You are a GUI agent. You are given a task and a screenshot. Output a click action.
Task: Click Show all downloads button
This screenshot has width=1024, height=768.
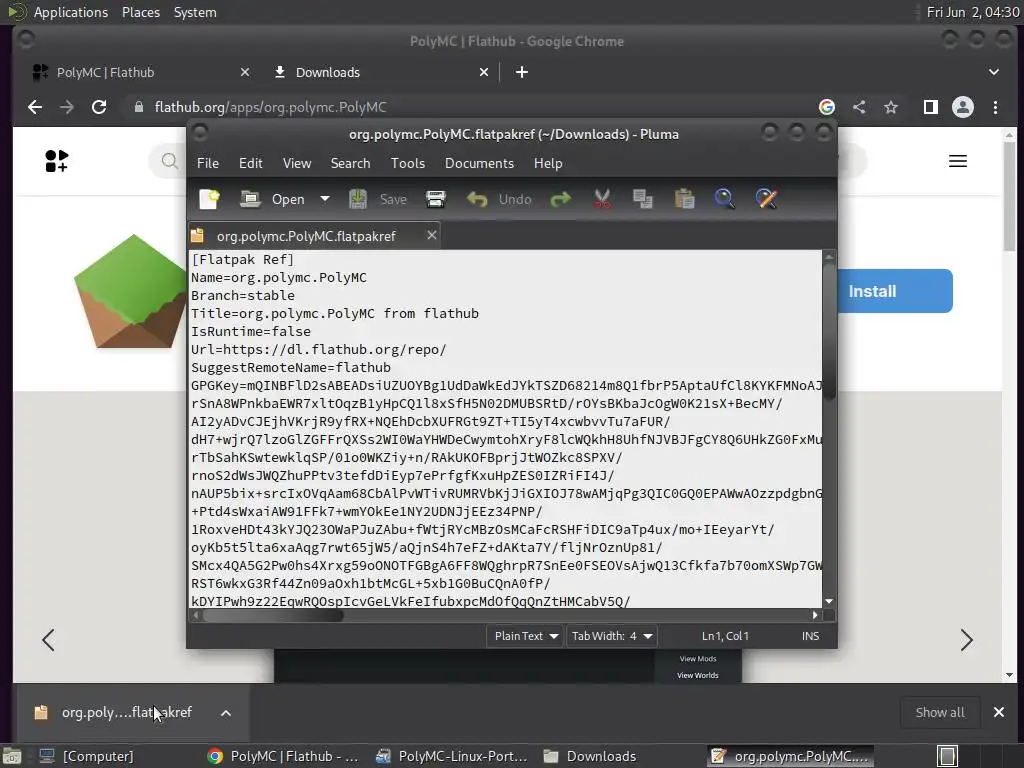pyautogui.click(x=940, y=712)
